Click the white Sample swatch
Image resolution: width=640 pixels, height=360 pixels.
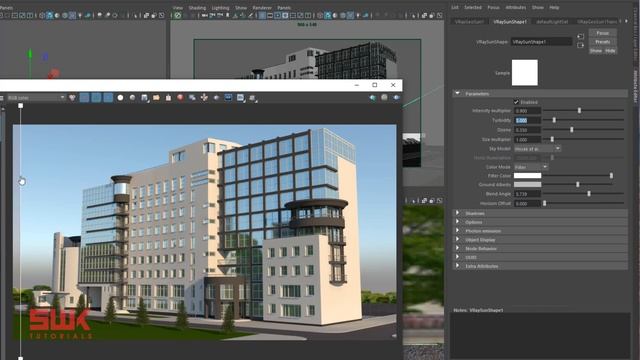pos(524,73)
